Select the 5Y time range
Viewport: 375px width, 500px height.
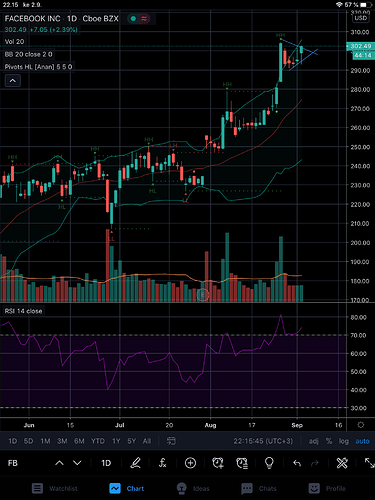[x=132, y=441]
